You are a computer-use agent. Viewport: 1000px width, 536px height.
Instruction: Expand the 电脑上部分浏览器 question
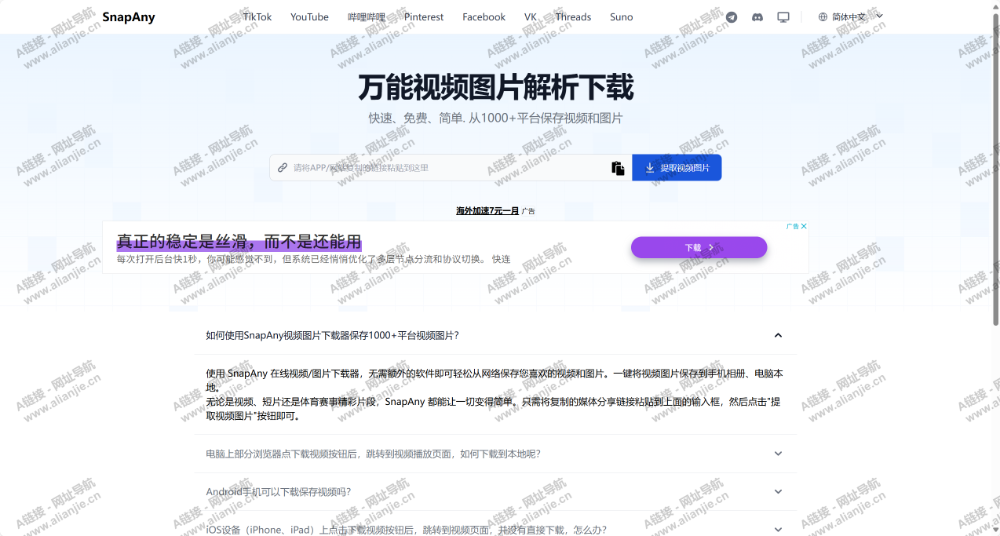coord(495,454)
